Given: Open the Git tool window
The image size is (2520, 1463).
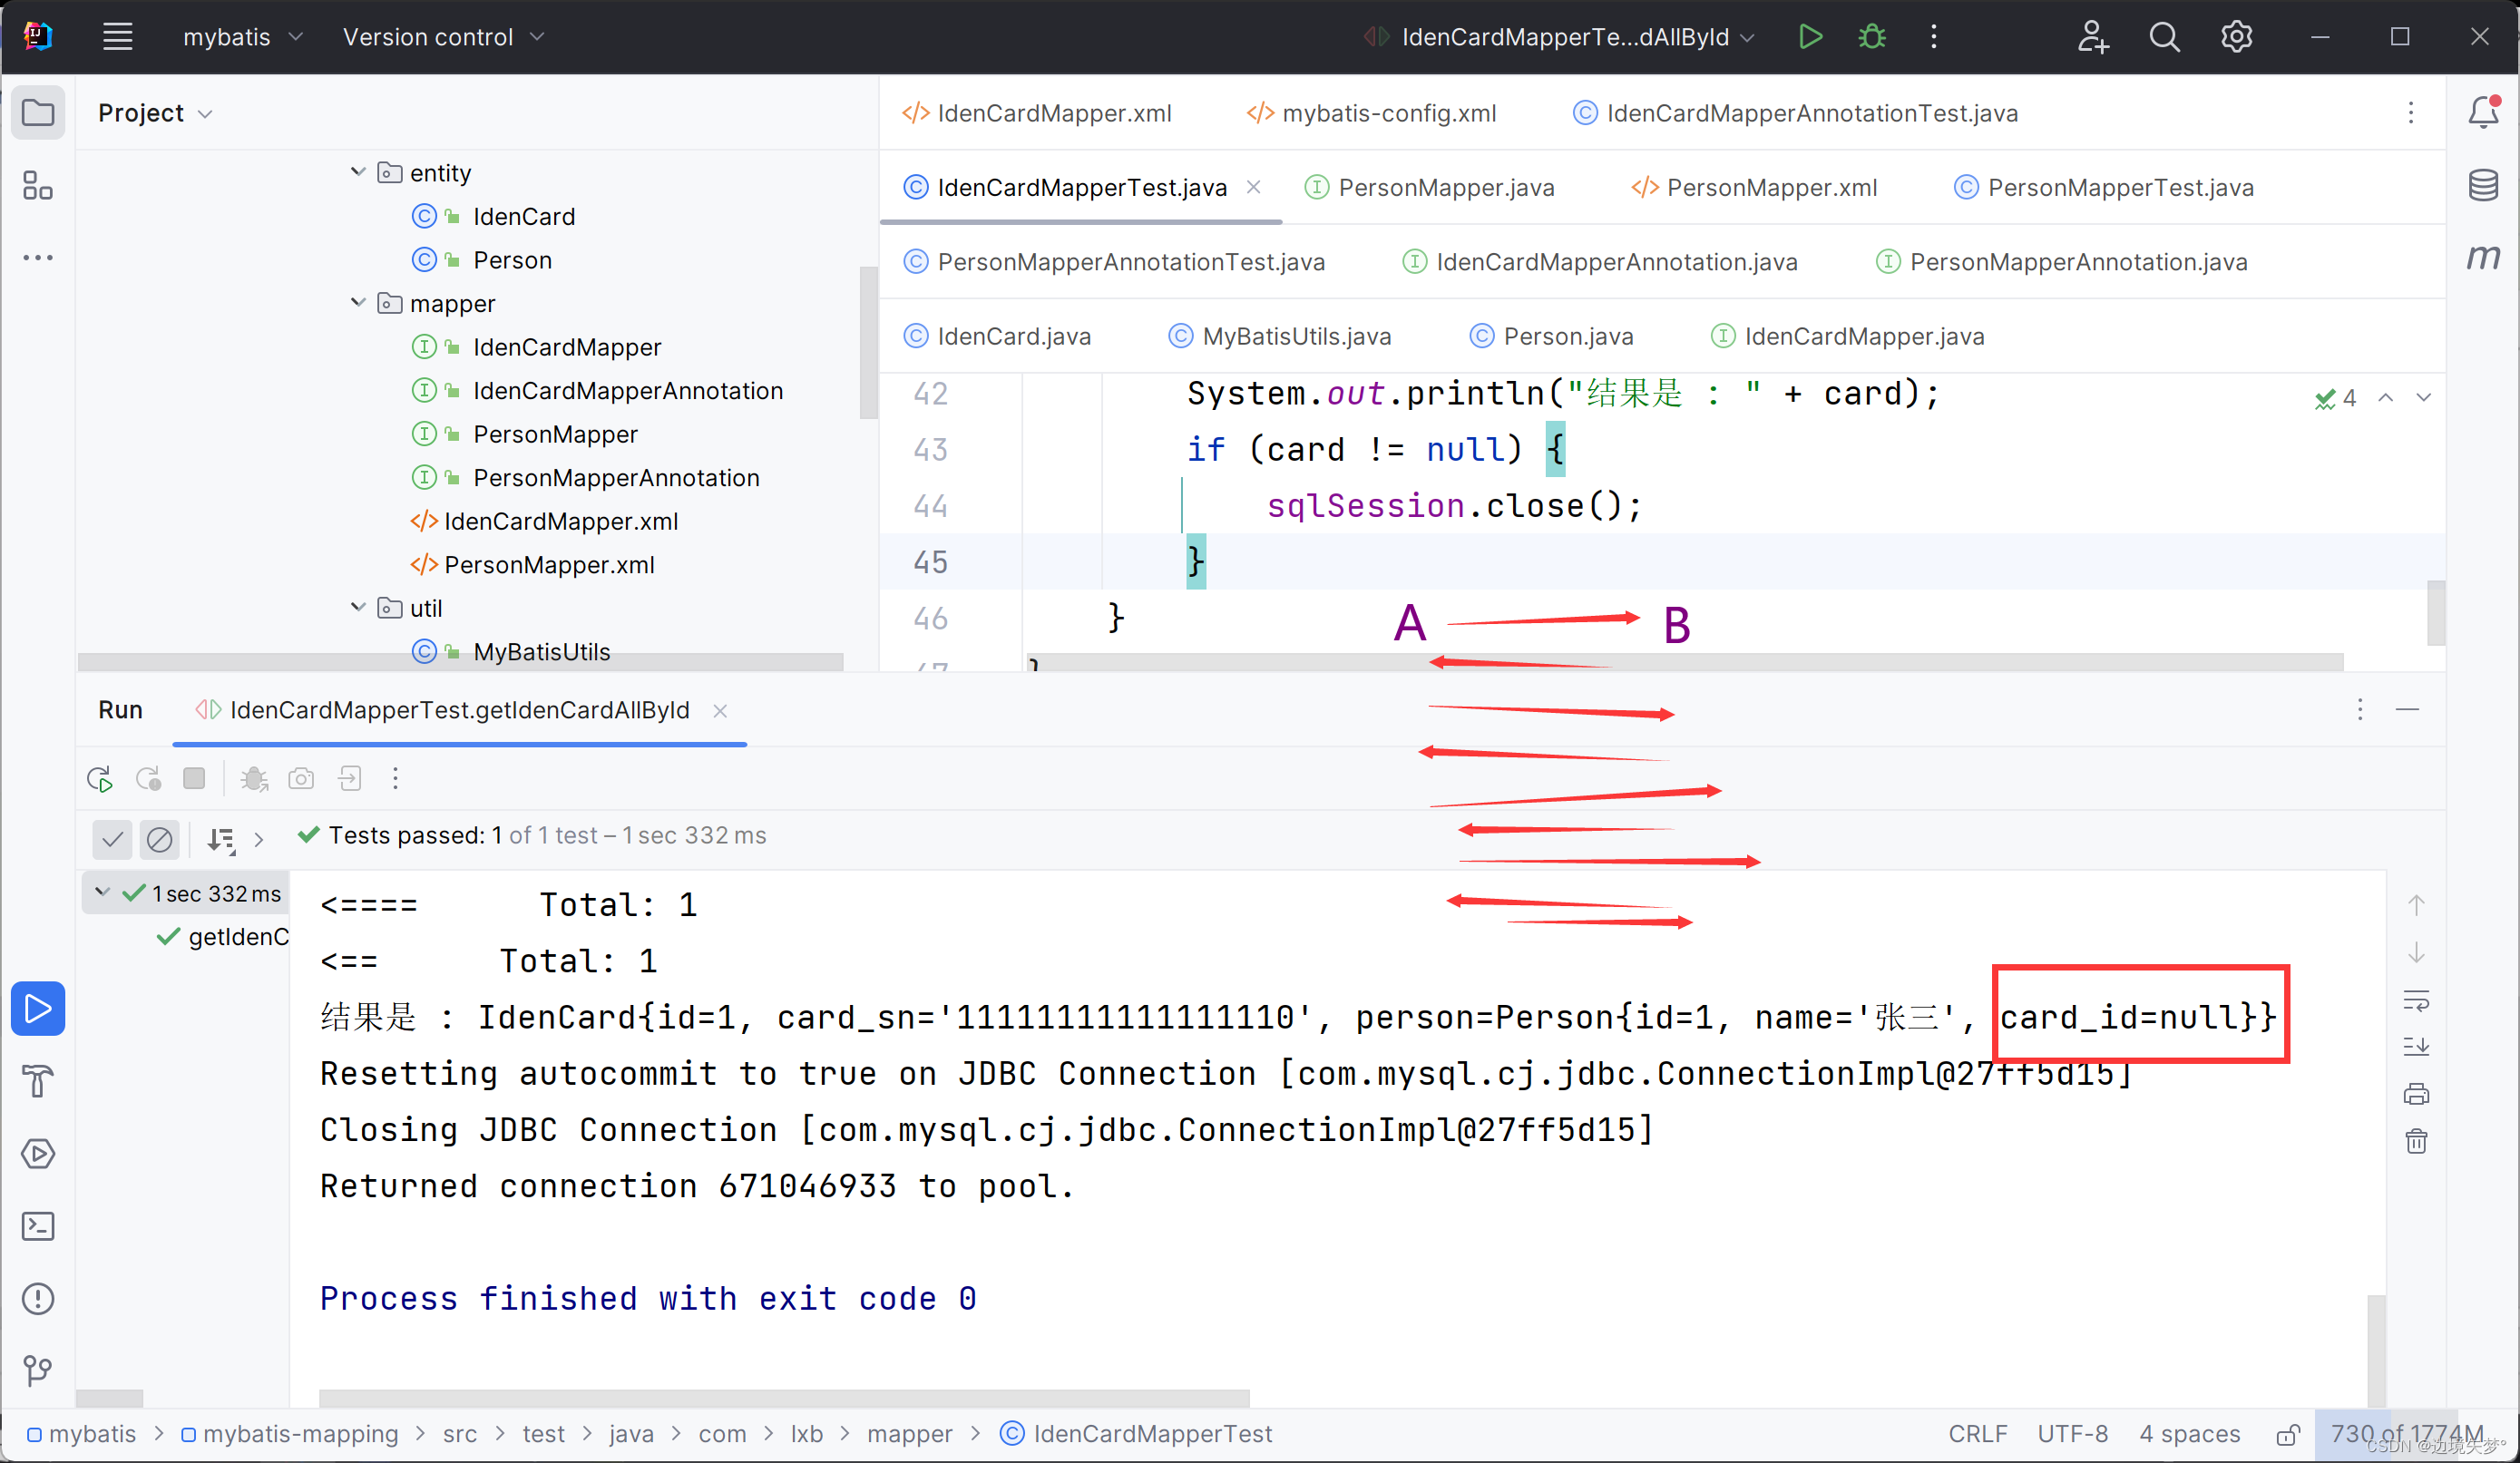Looking at the screenshot, I should [38, 1370].
